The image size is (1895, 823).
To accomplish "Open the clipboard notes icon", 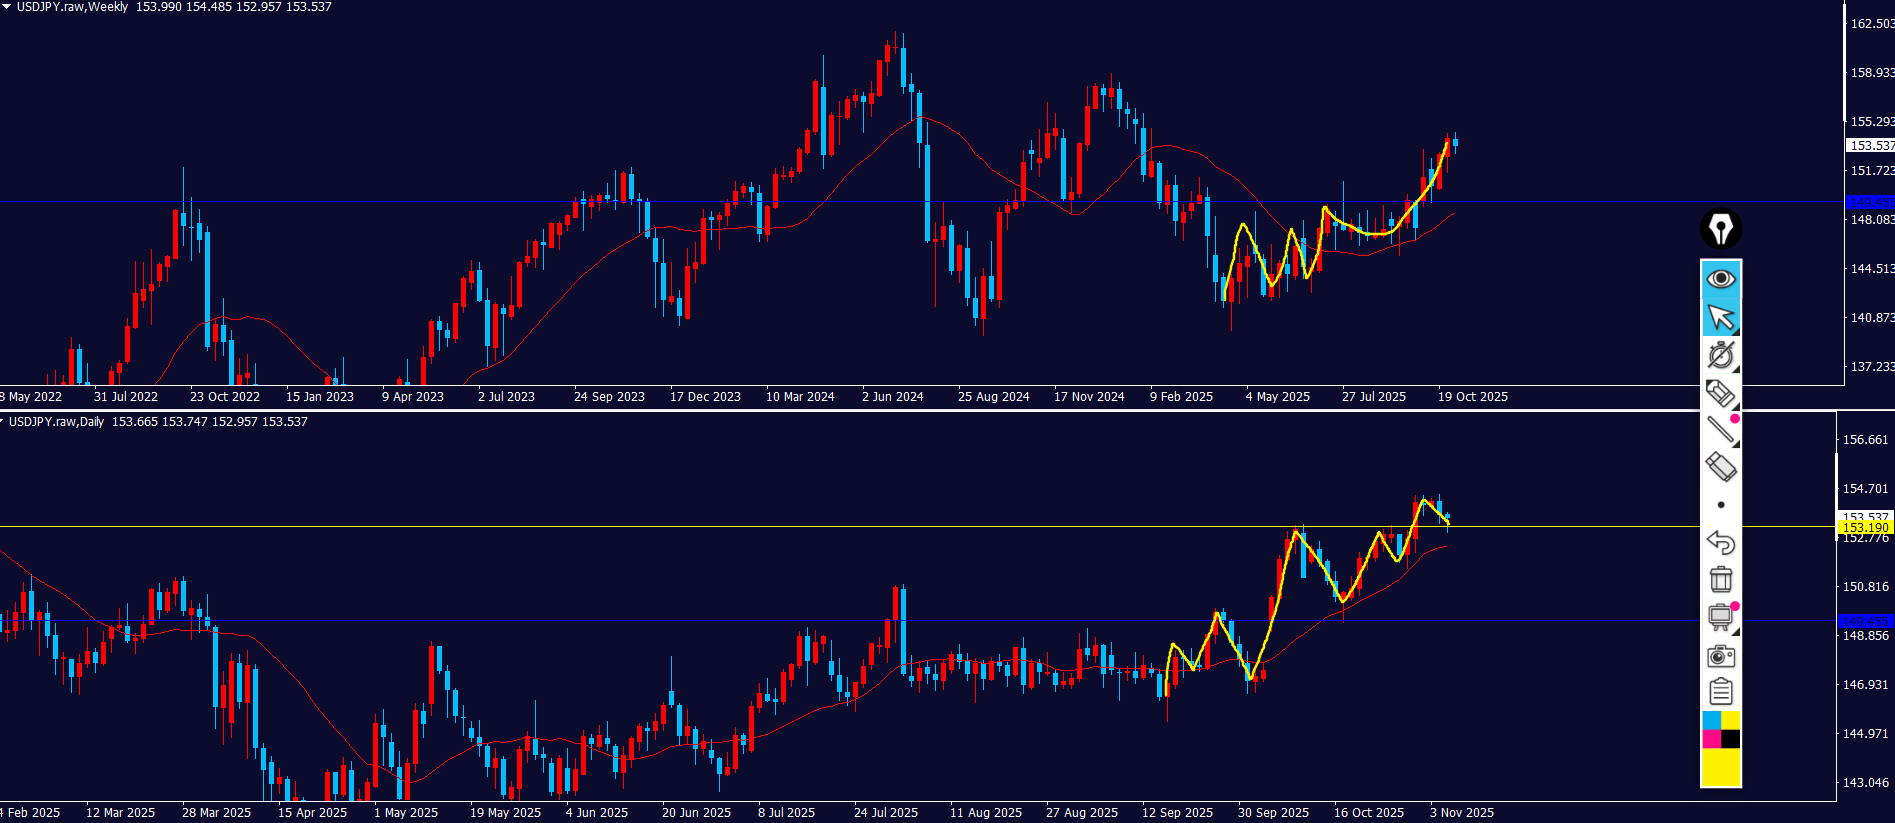I will pos(1720,691).
